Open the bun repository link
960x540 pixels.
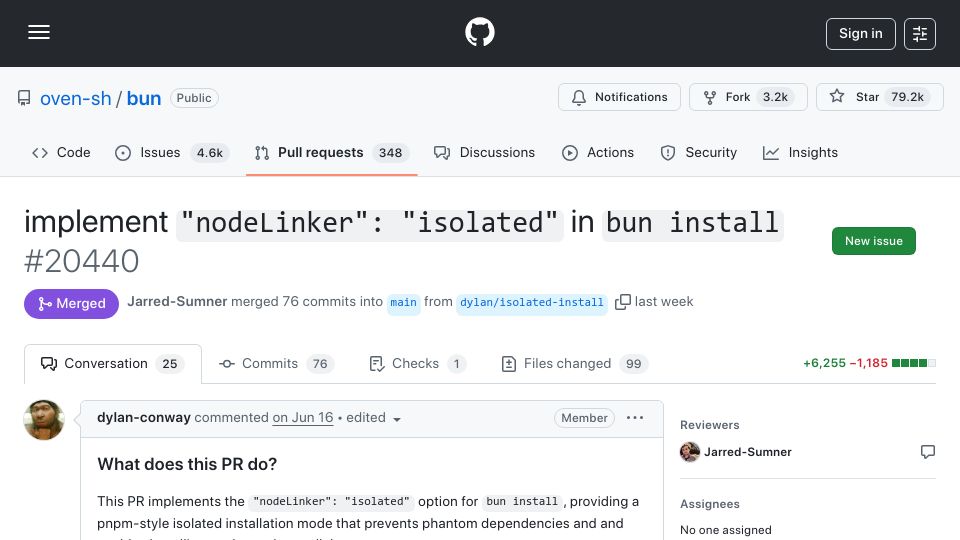click(x=144, y=99)
